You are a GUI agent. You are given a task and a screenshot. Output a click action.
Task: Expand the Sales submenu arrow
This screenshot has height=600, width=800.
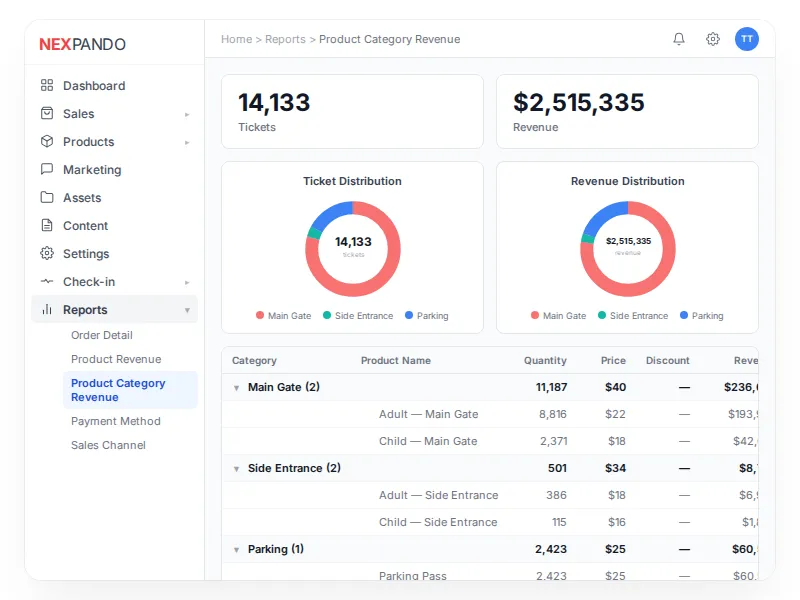[187, 114]
